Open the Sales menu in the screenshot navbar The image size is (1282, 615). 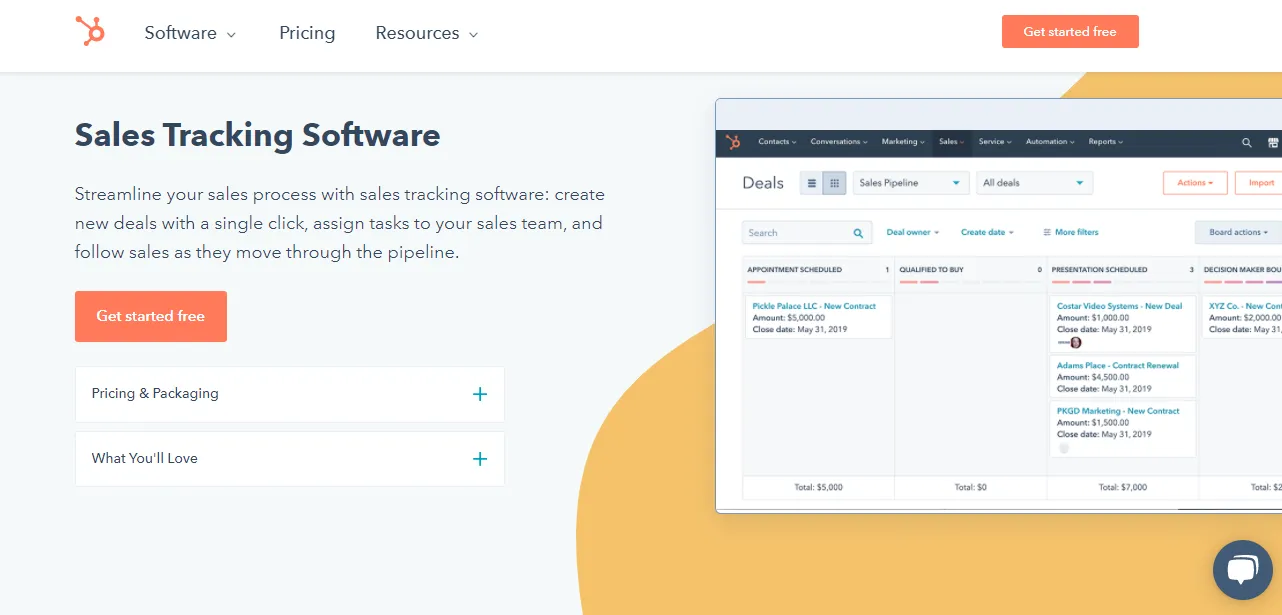coord(951,142)
